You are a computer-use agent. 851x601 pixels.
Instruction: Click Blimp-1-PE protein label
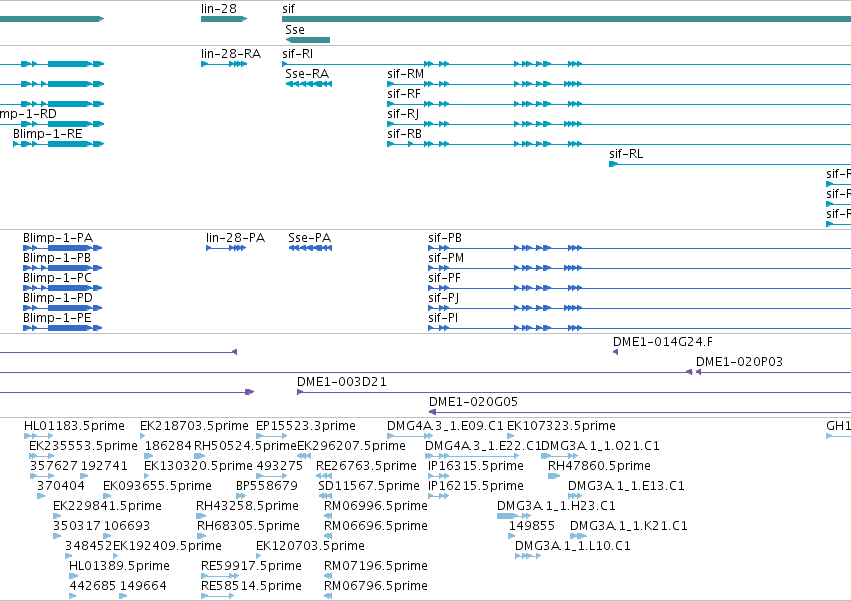(x=57, y=318)
